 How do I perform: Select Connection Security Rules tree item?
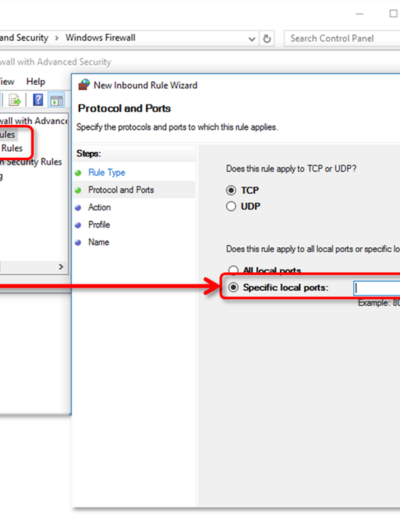click(31, 162)
